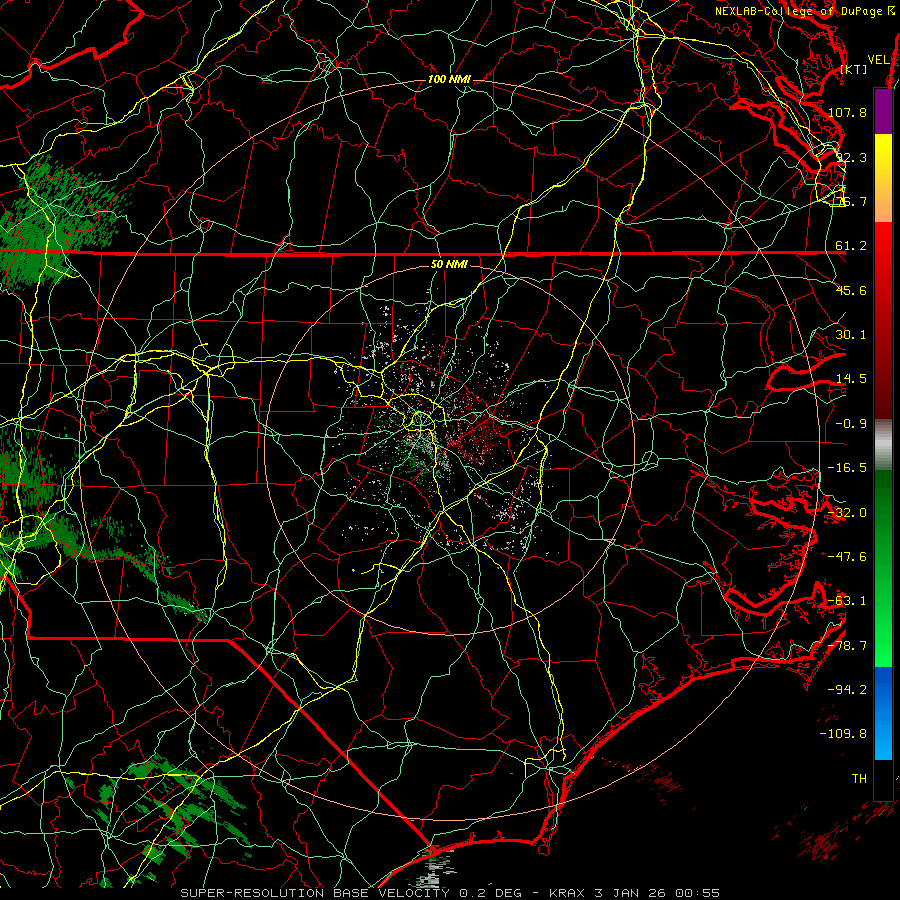Screen dimensions: 900x900
Task: Click the -0.9 value on velocity scale
Action: click(851, 424)
